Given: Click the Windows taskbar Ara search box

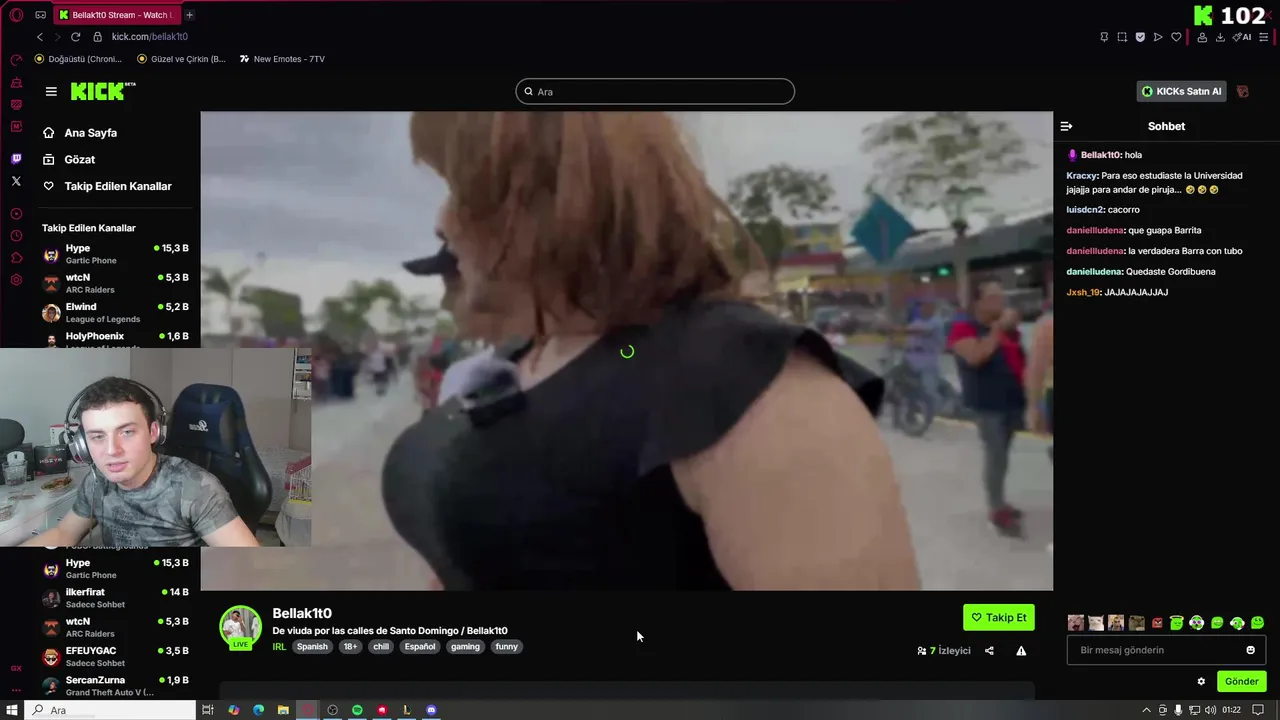Looking at the screenshot, I should click(x=111, y=710).
